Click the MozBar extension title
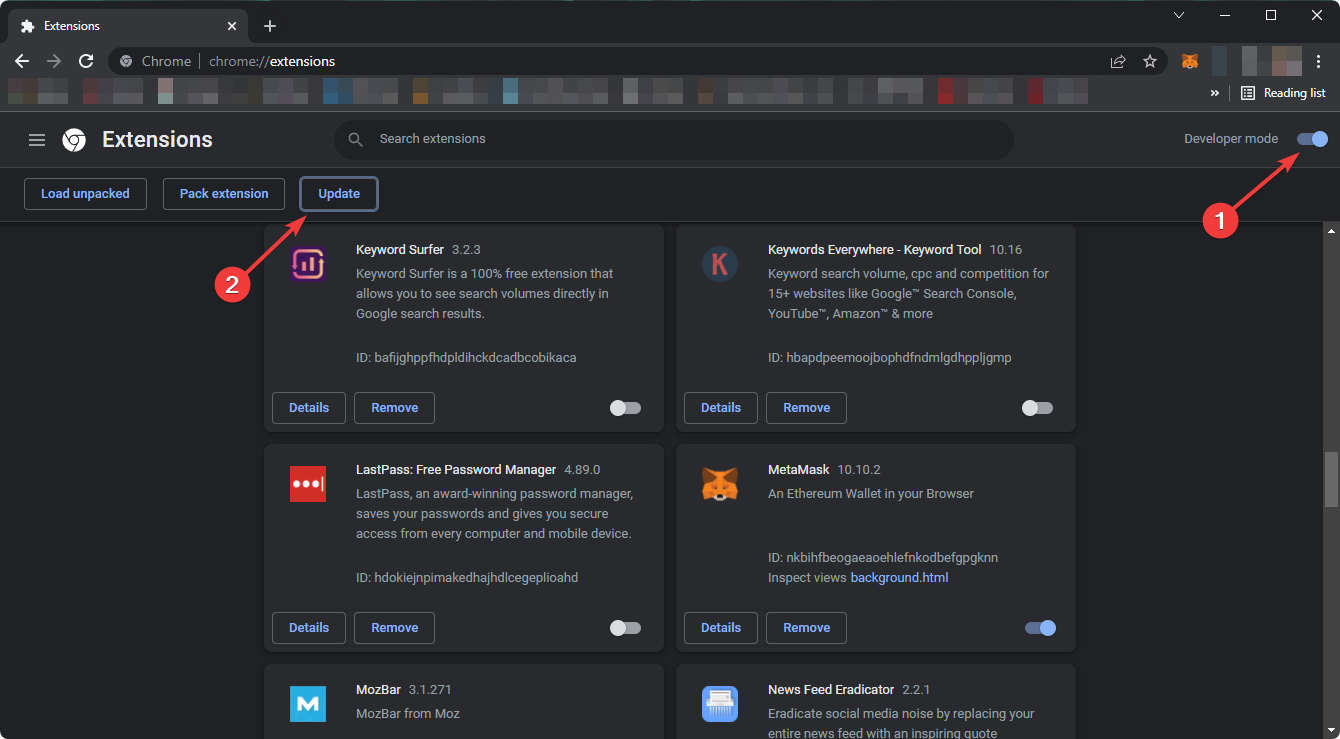Image resolution: width=1340 pixels, height=739 pixels. (x=378, y=690)
